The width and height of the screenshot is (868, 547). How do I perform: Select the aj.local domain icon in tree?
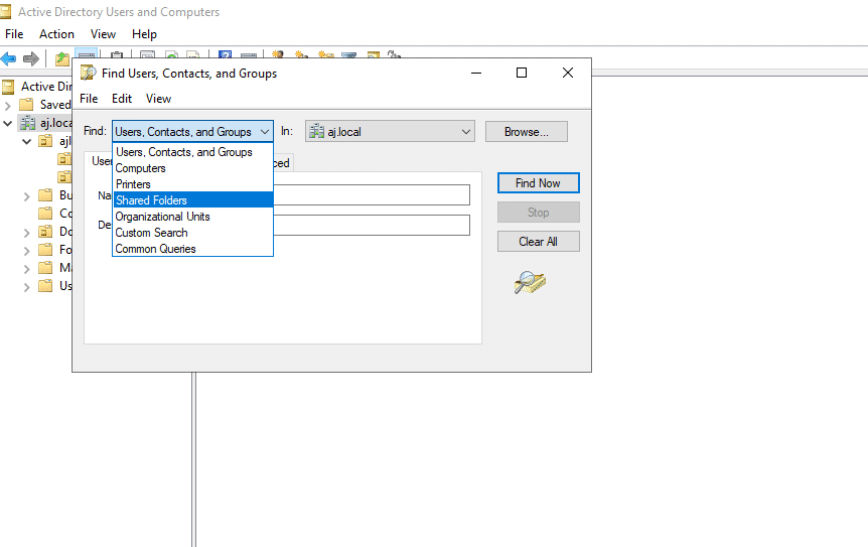point(28,123)
